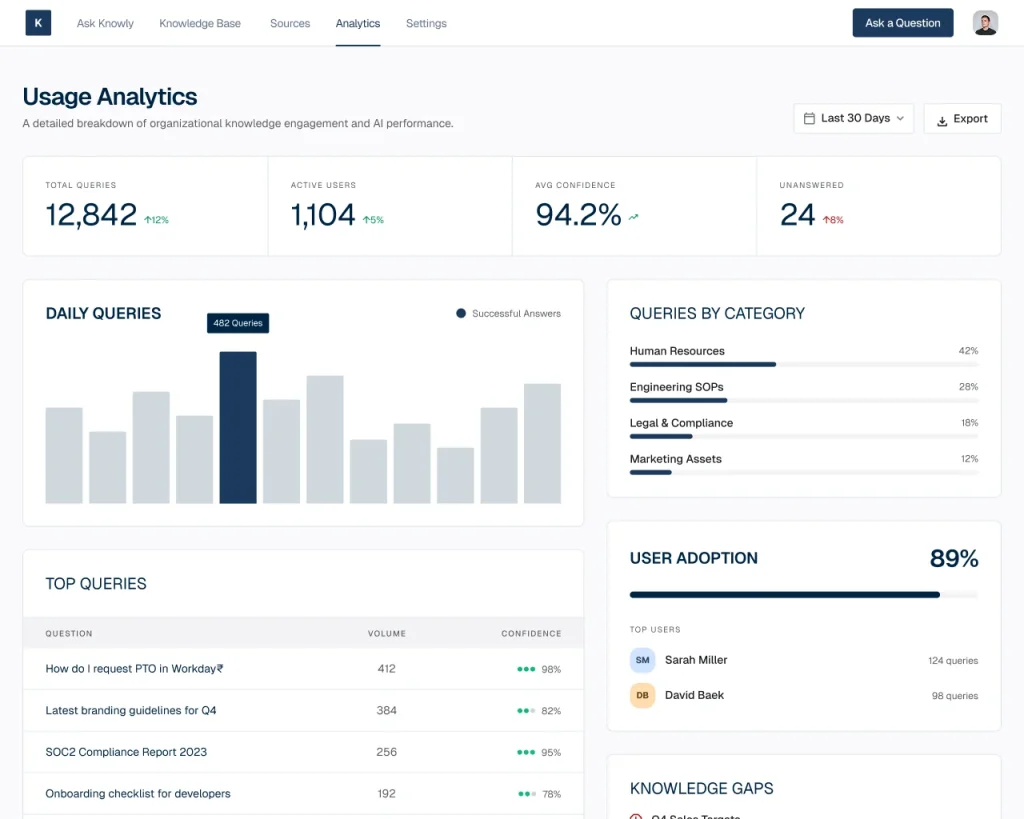Click confidence dots for Onboarding checklist
This screenshot has height=819, width=1024.
(x=526, y=794)
